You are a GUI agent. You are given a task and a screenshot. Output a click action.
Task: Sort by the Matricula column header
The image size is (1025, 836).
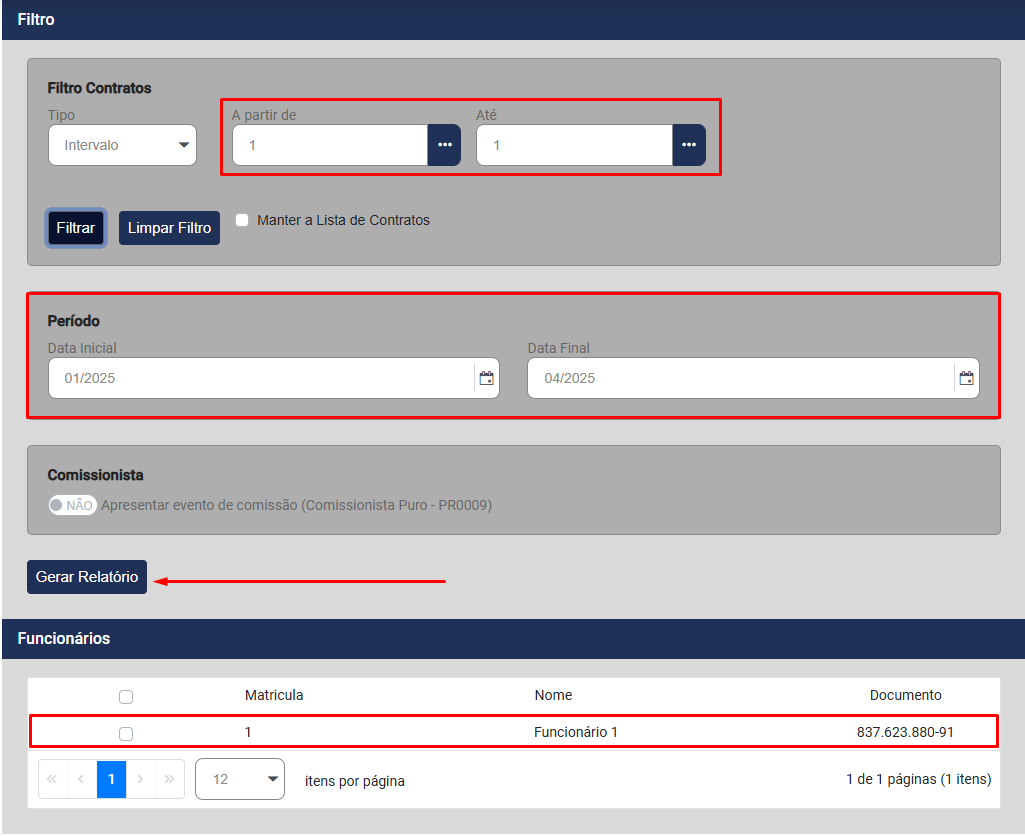(274, 695)
